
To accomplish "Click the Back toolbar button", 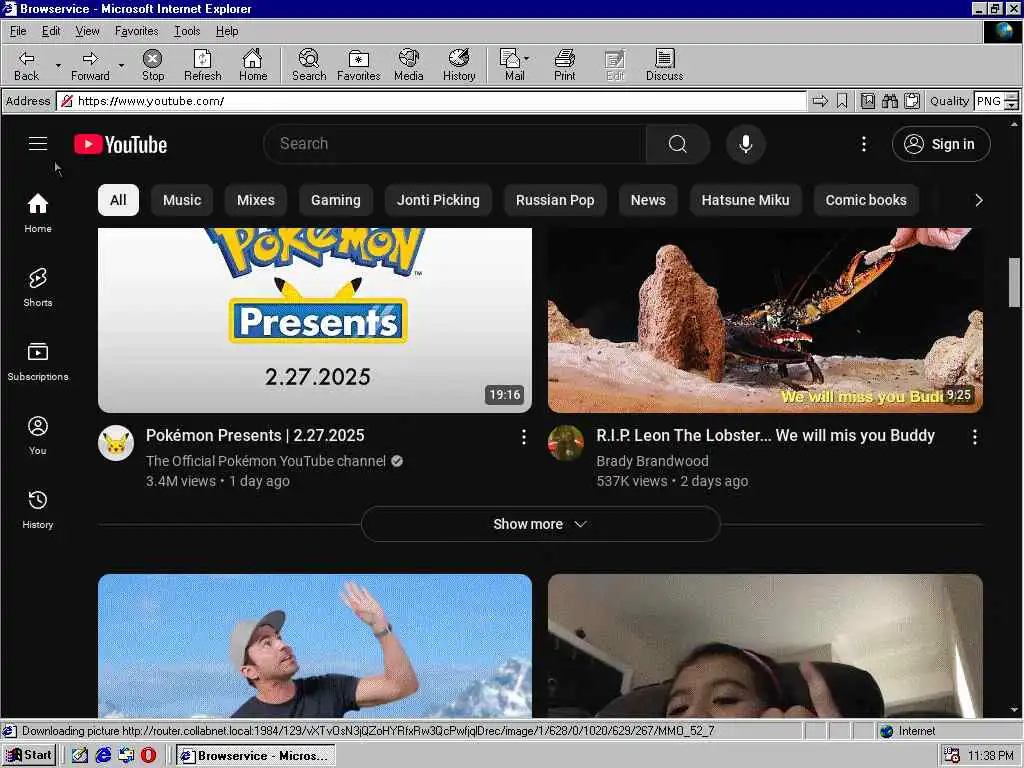I will (26, 65).
